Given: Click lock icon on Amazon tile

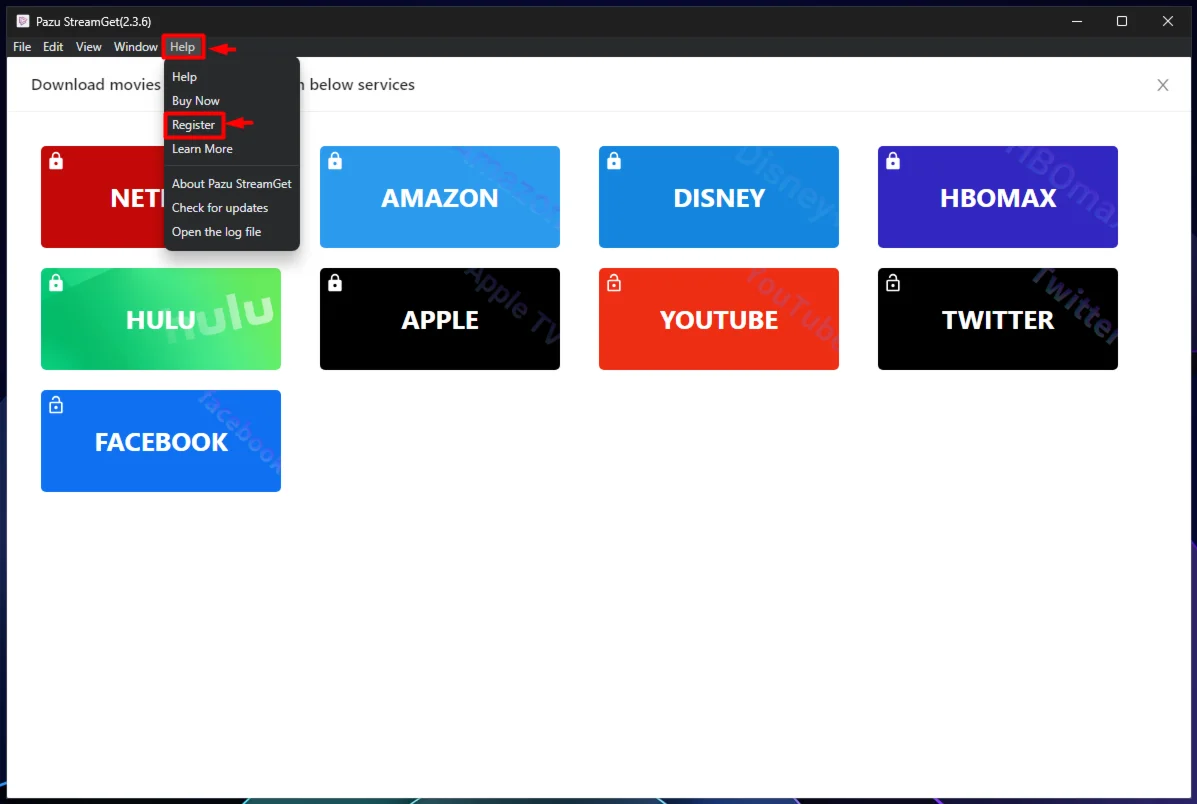Looking at the screenshot, I should click(x=335, y=161).
